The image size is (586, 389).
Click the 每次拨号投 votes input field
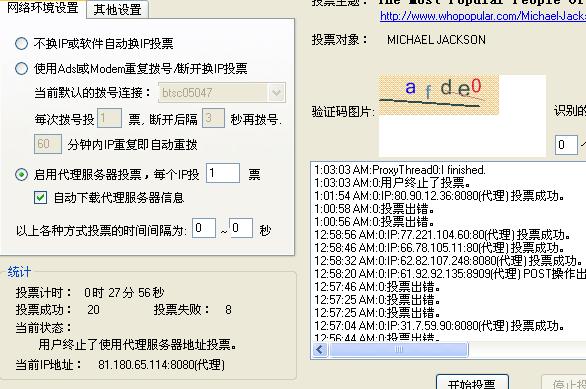click(x=109, y=118)
